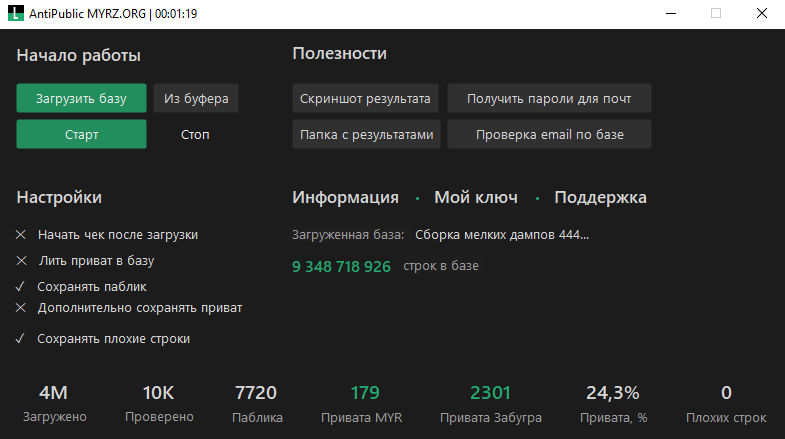The height and width of the screenshot is (439, 785).
Task: Toggle the checkmark beside Сохранять плохие строки
Action: (20, 339)
